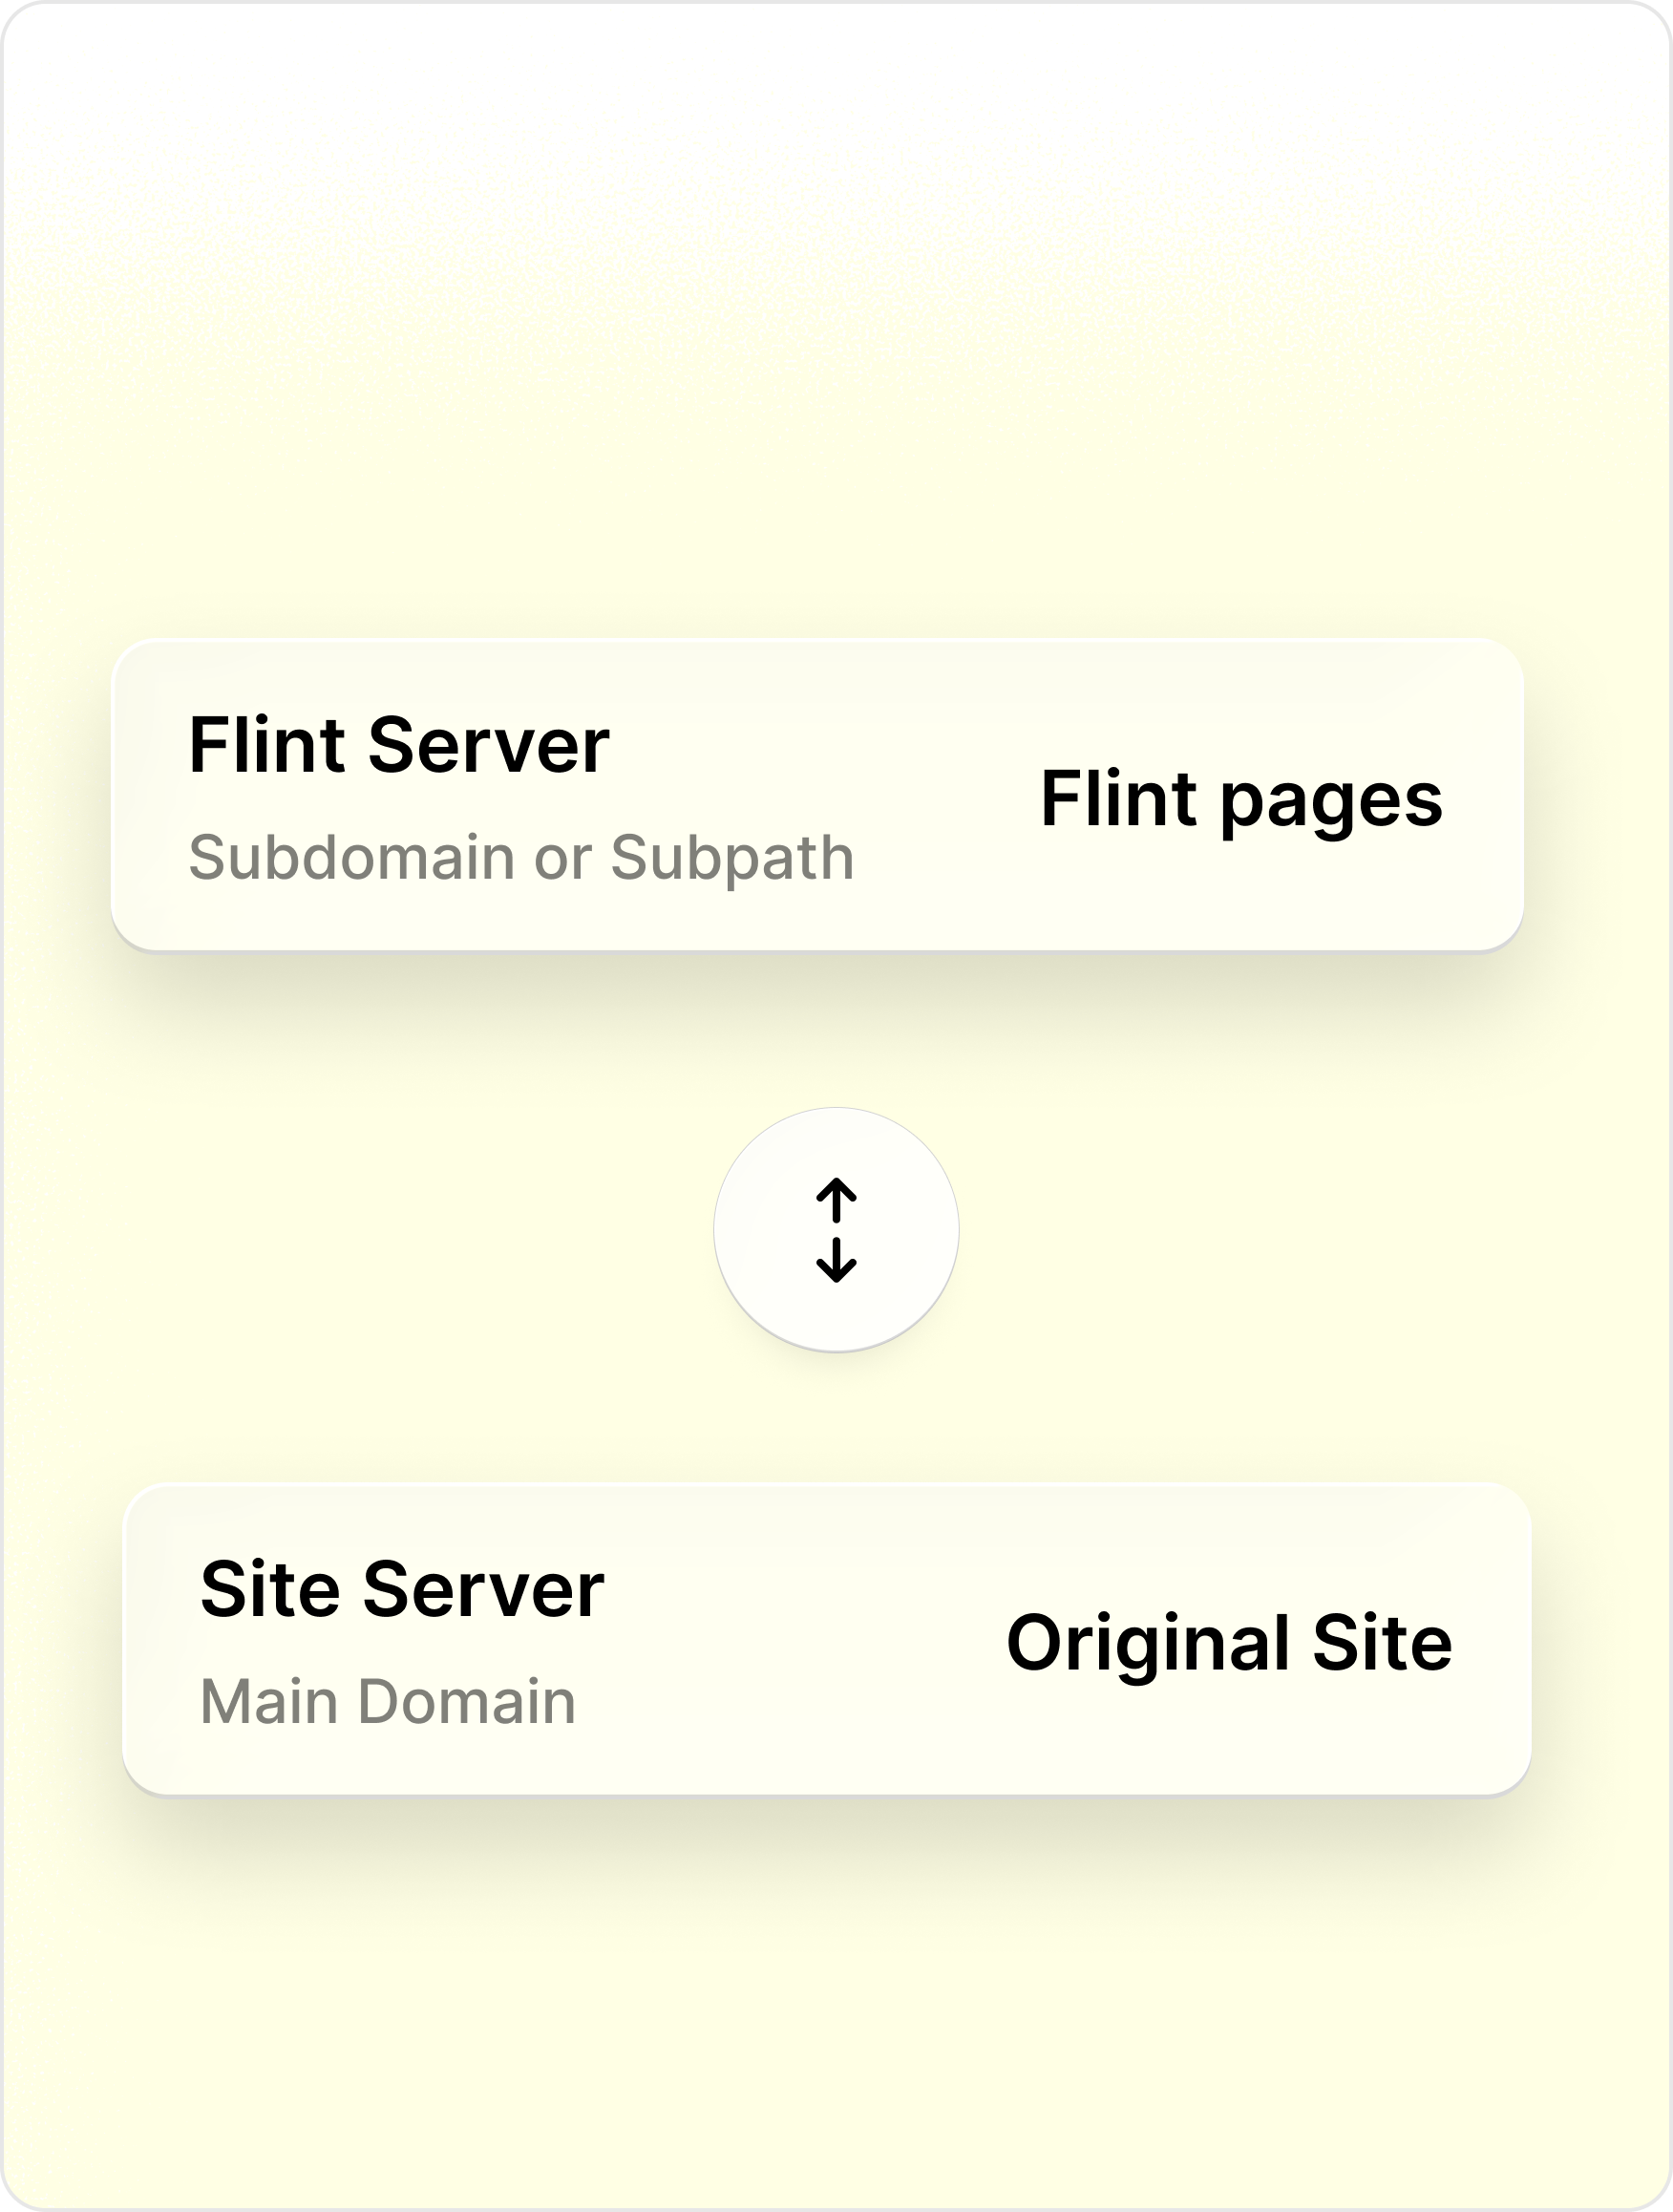Click the "Main Domain" subtitle
This screenshot has width=1673, height=2212.
pyautogui.click(x=388, y=1701)
